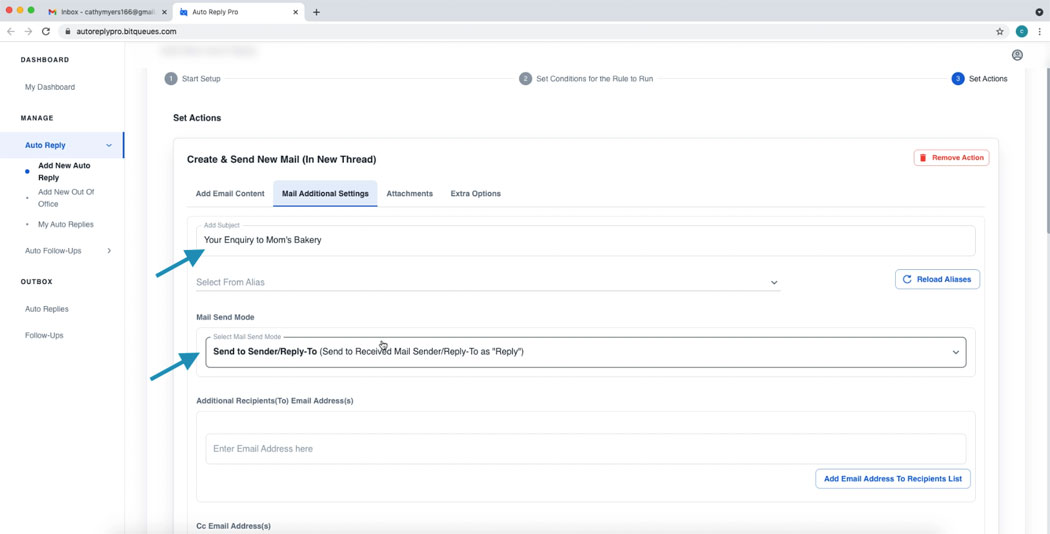
Task: Click the Reload Aliases button
Action: click(938, 279)
